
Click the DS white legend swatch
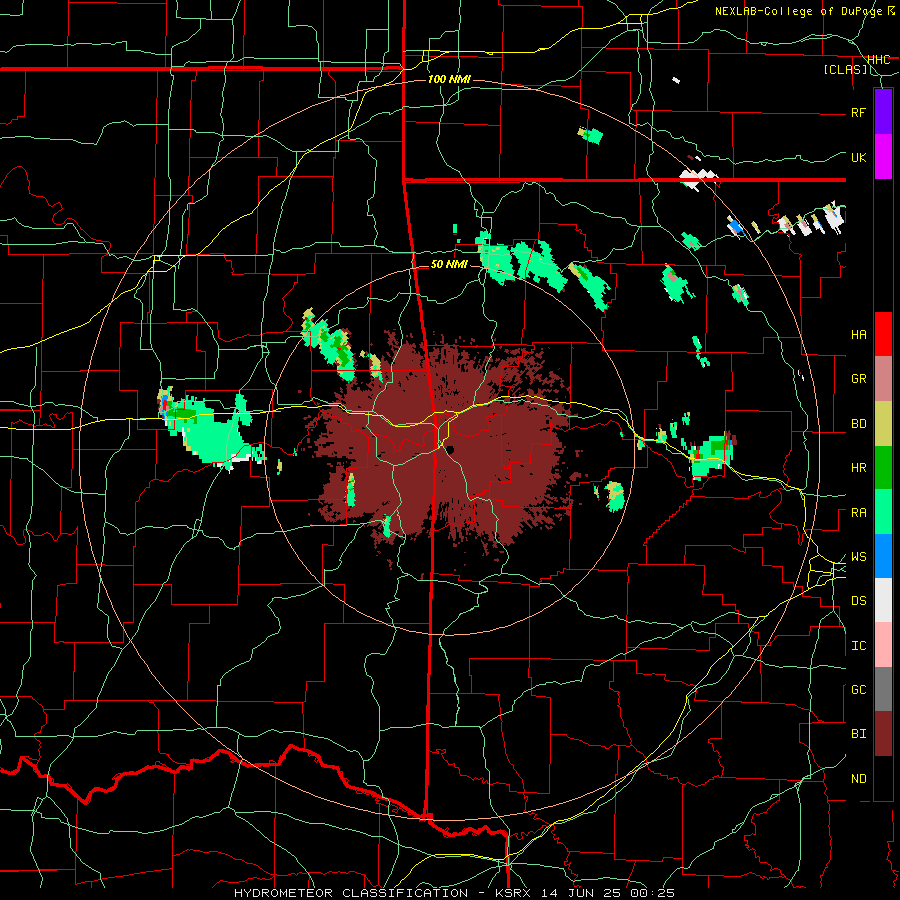pyautogui.click(x=883, y=600)
